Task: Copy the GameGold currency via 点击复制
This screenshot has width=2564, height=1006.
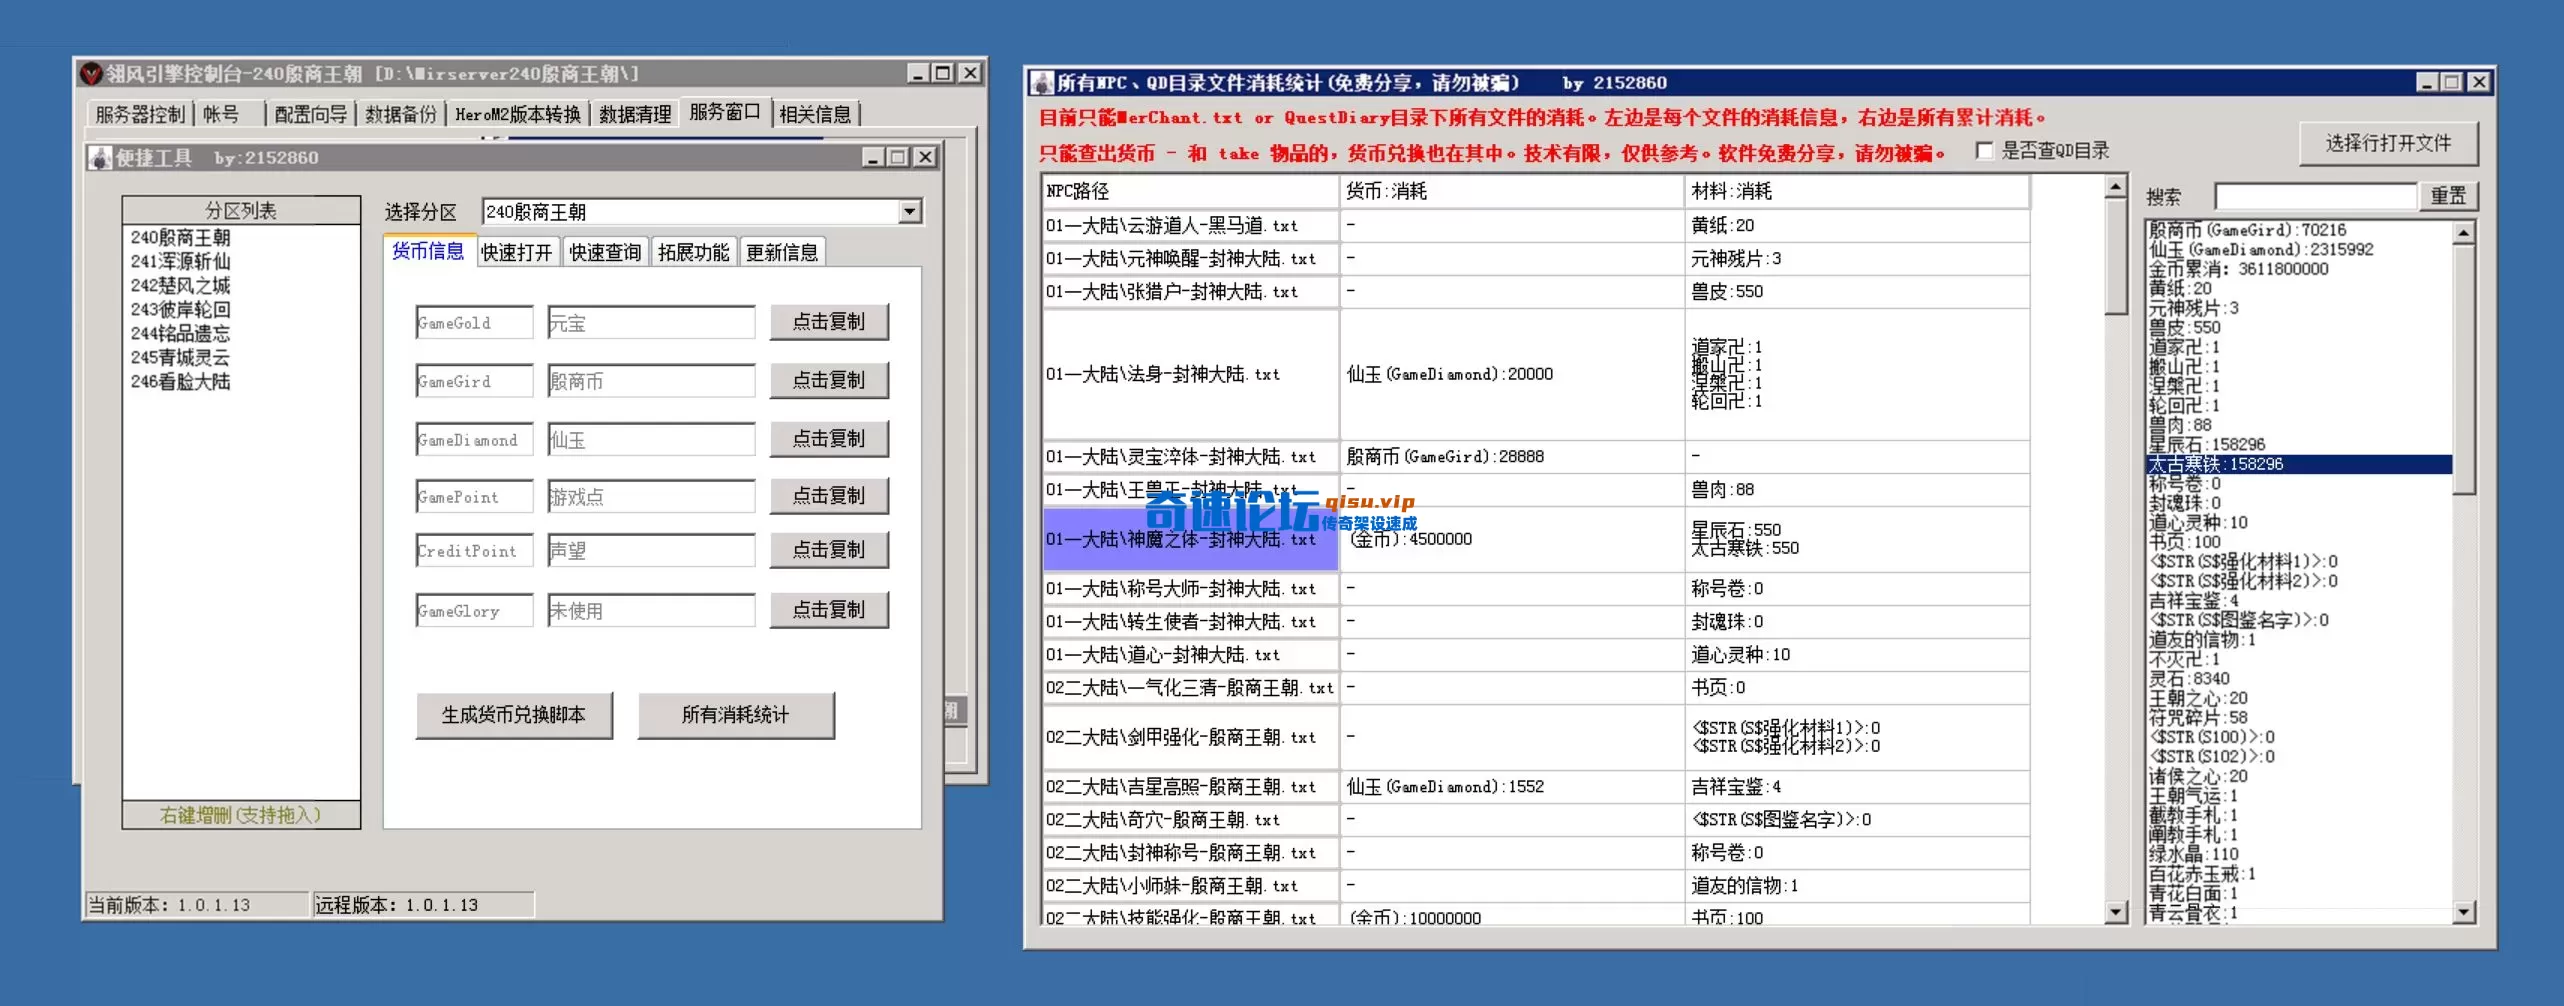Action: coord(829,322)
